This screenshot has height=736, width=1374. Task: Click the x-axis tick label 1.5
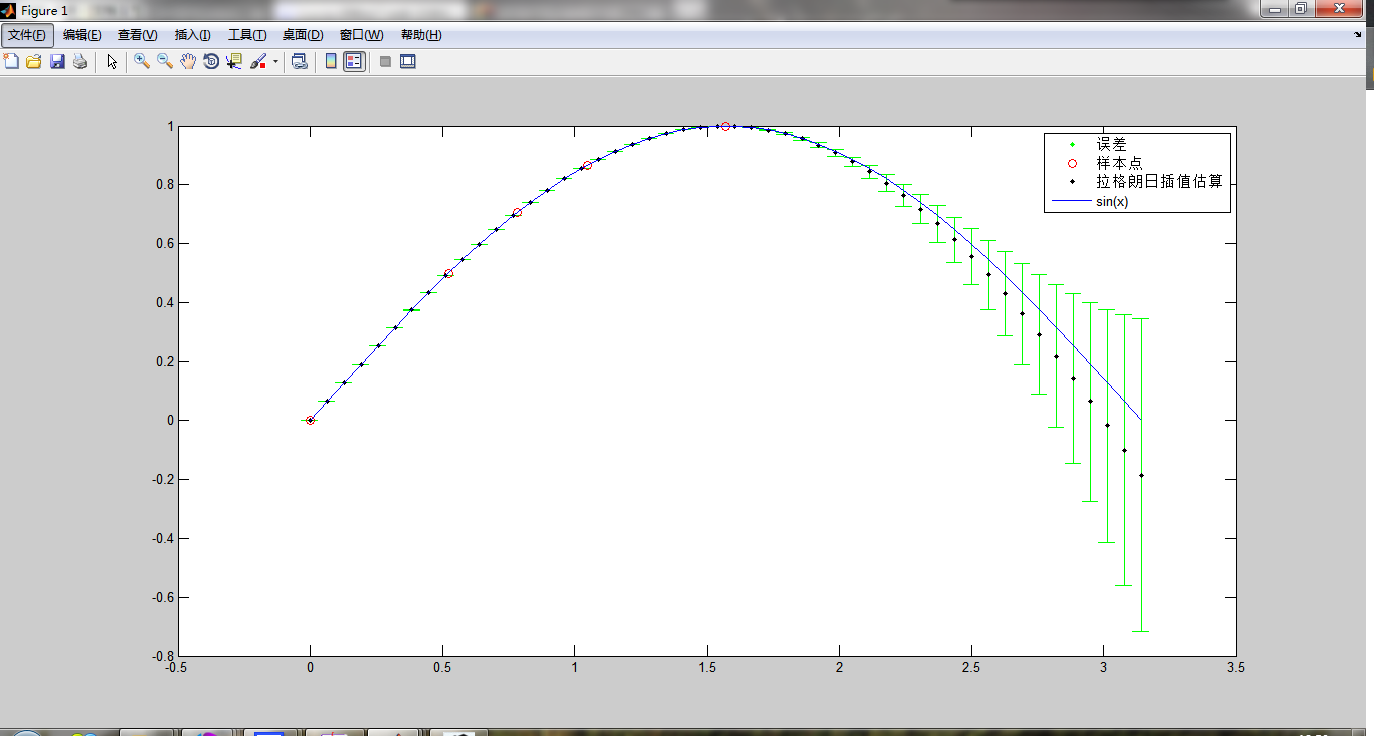click(x=708, y=668)
